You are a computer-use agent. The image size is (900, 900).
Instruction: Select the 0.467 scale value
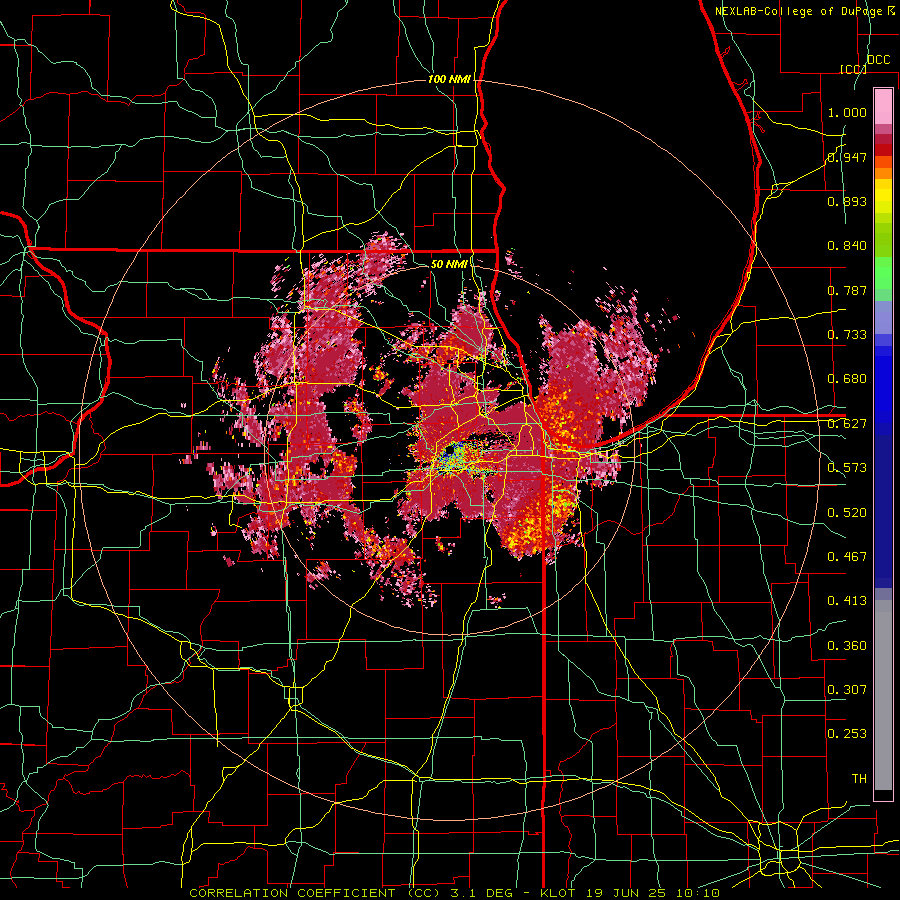coord(847,556)
